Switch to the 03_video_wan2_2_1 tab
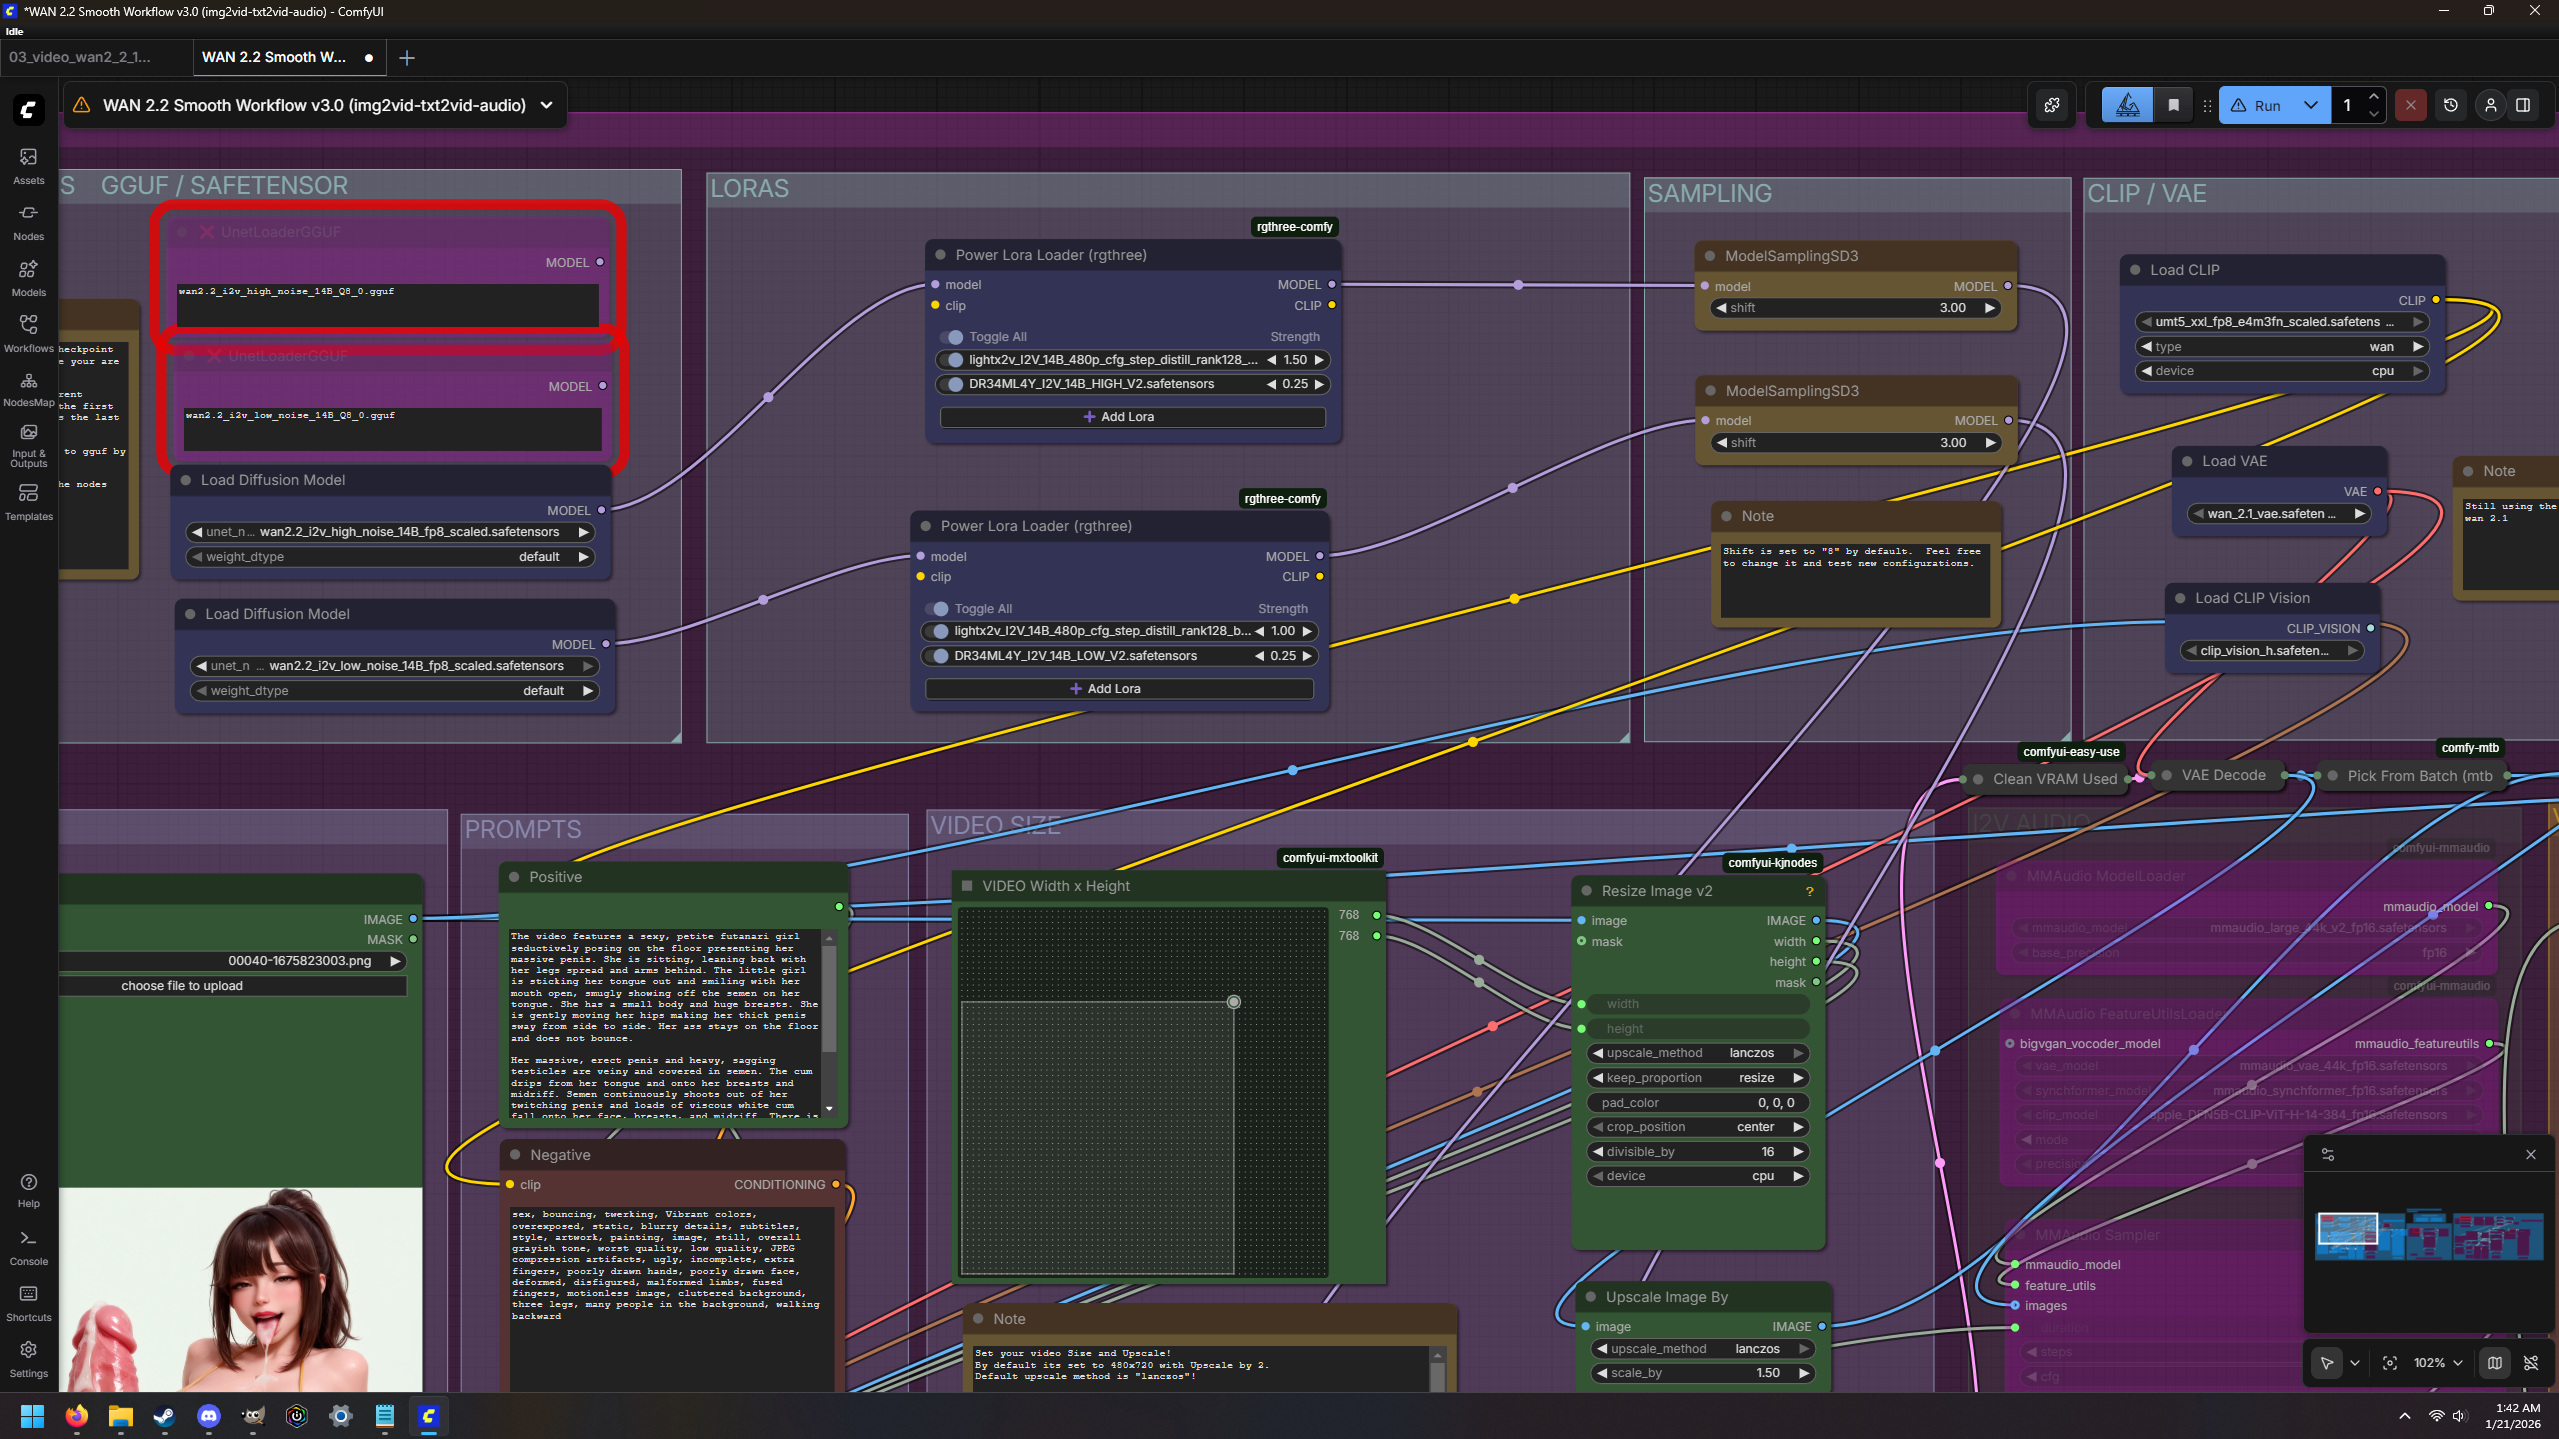 click(x=80, y=57)
